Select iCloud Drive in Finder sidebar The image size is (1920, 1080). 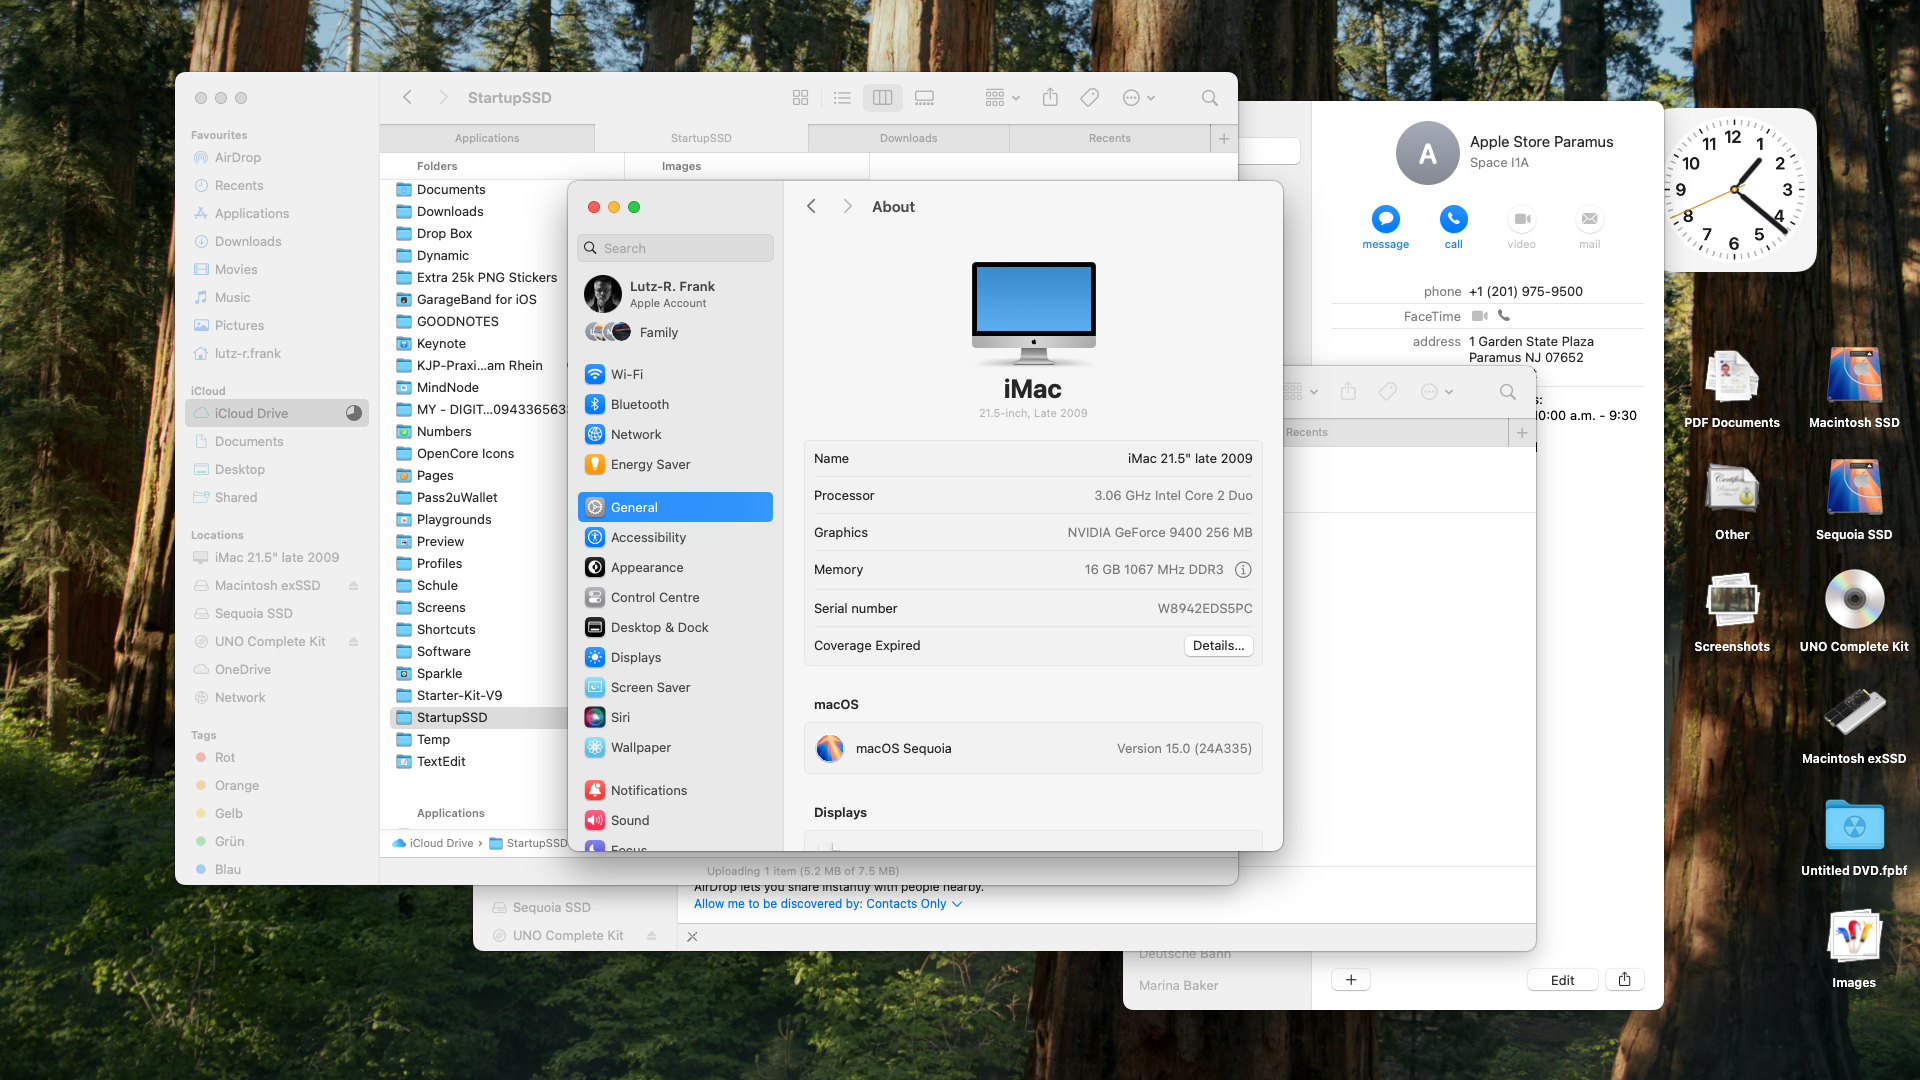(x=277, y=413)
